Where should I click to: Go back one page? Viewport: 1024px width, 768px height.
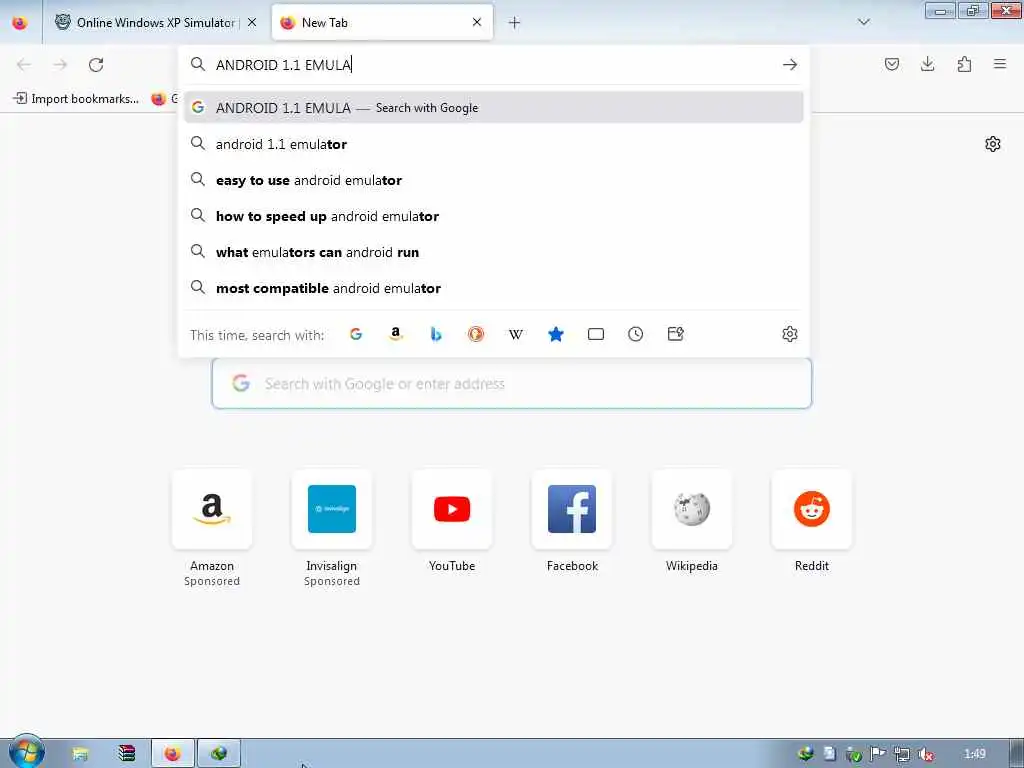[x=24, y=65]
